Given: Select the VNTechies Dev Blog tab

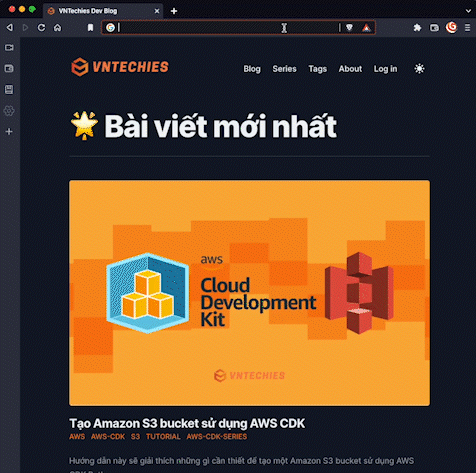Looking at the screenshot, I should coord(103,11).
